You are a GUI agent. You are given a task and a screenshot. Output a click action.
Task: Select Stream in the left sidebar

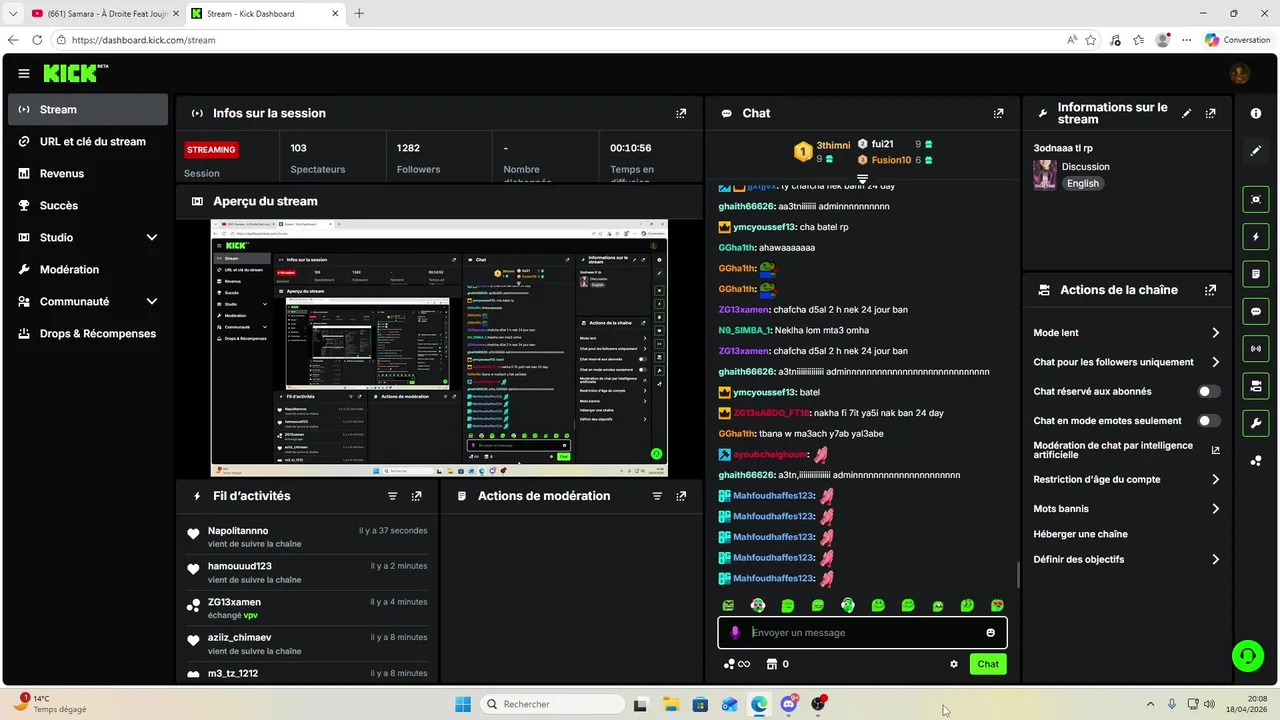(x=88, y=110)
